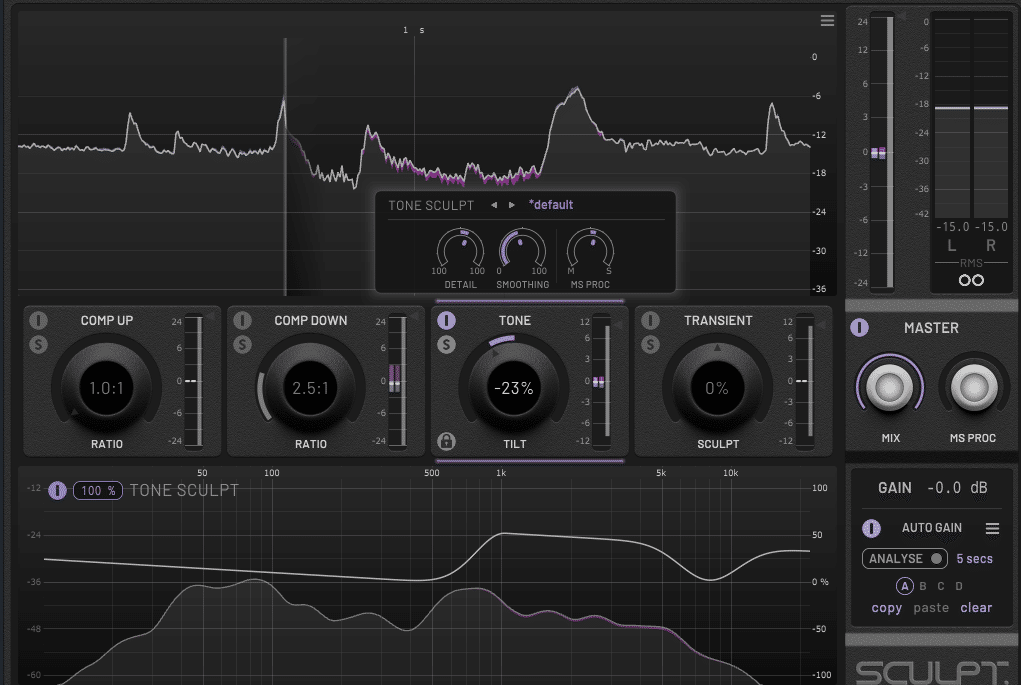
Task: Click the AUTO GAIN label
Action: pos(931,528)
